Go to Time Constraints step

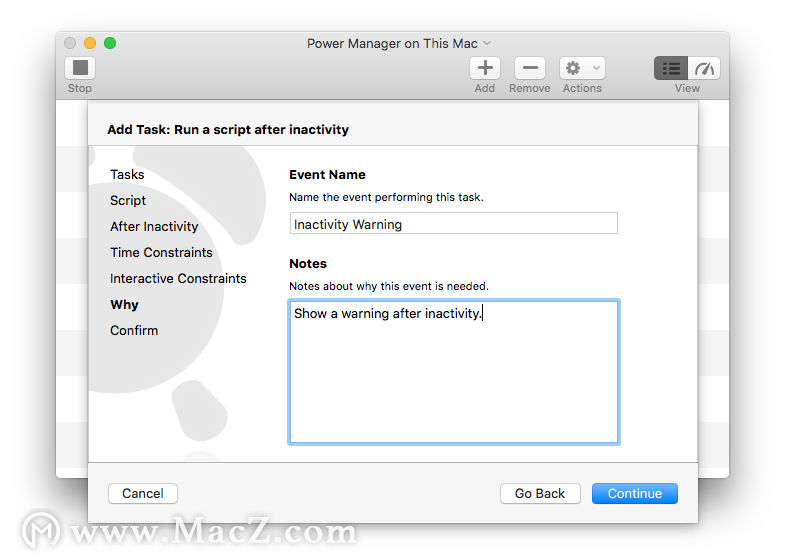pyautogui.click(x=161, y=253)
